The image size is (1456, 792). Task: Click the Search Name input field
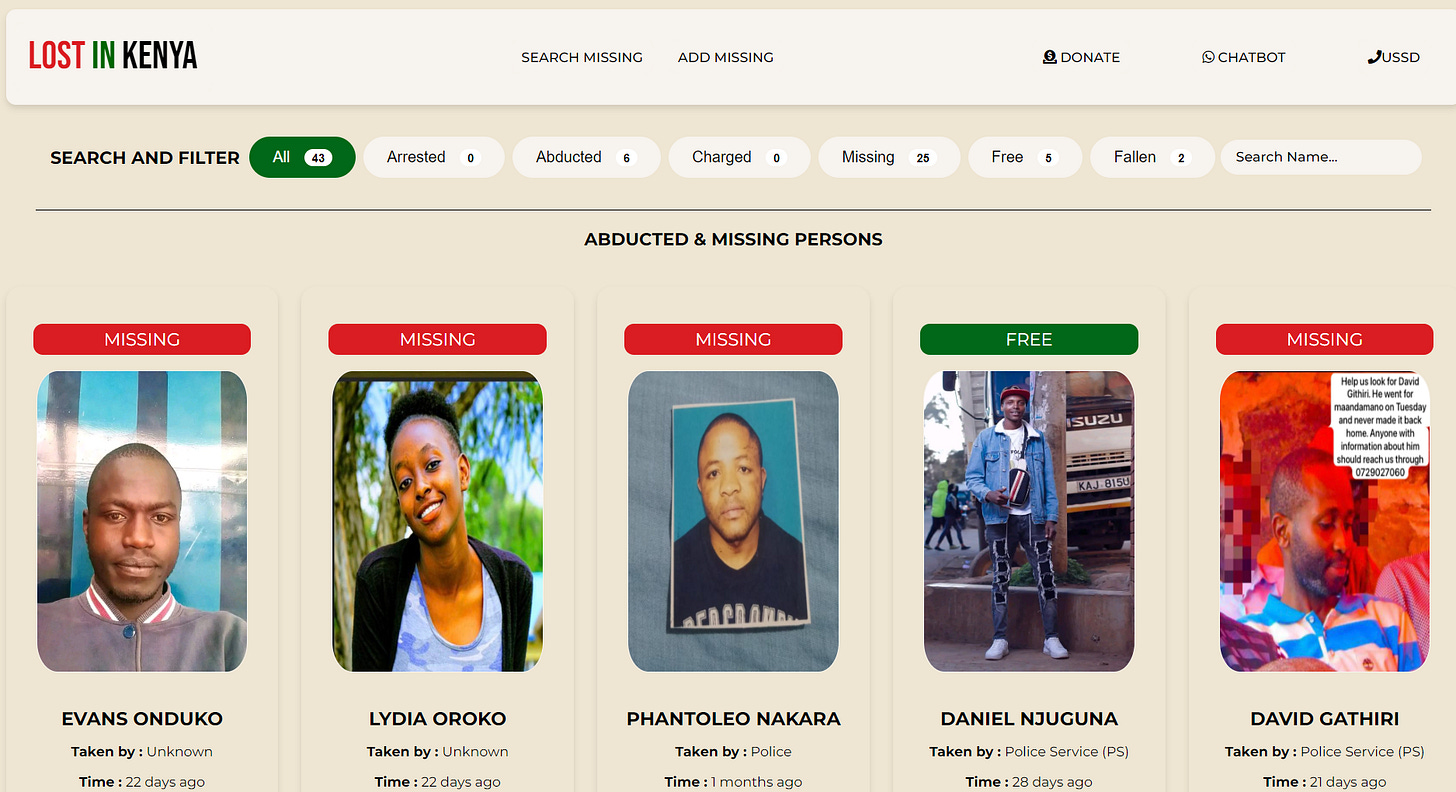[1321, 157]
